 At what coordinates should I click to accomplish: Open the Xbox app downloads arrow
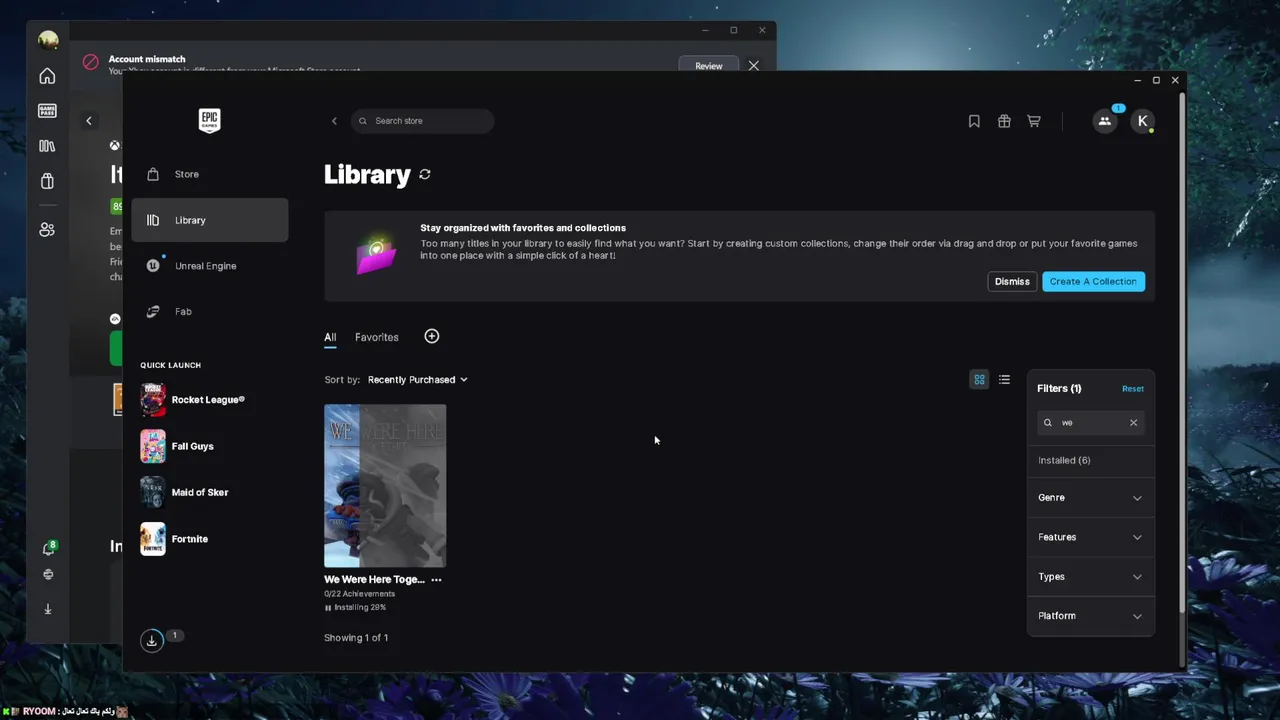pyautogui.click(x=48, y=609)
